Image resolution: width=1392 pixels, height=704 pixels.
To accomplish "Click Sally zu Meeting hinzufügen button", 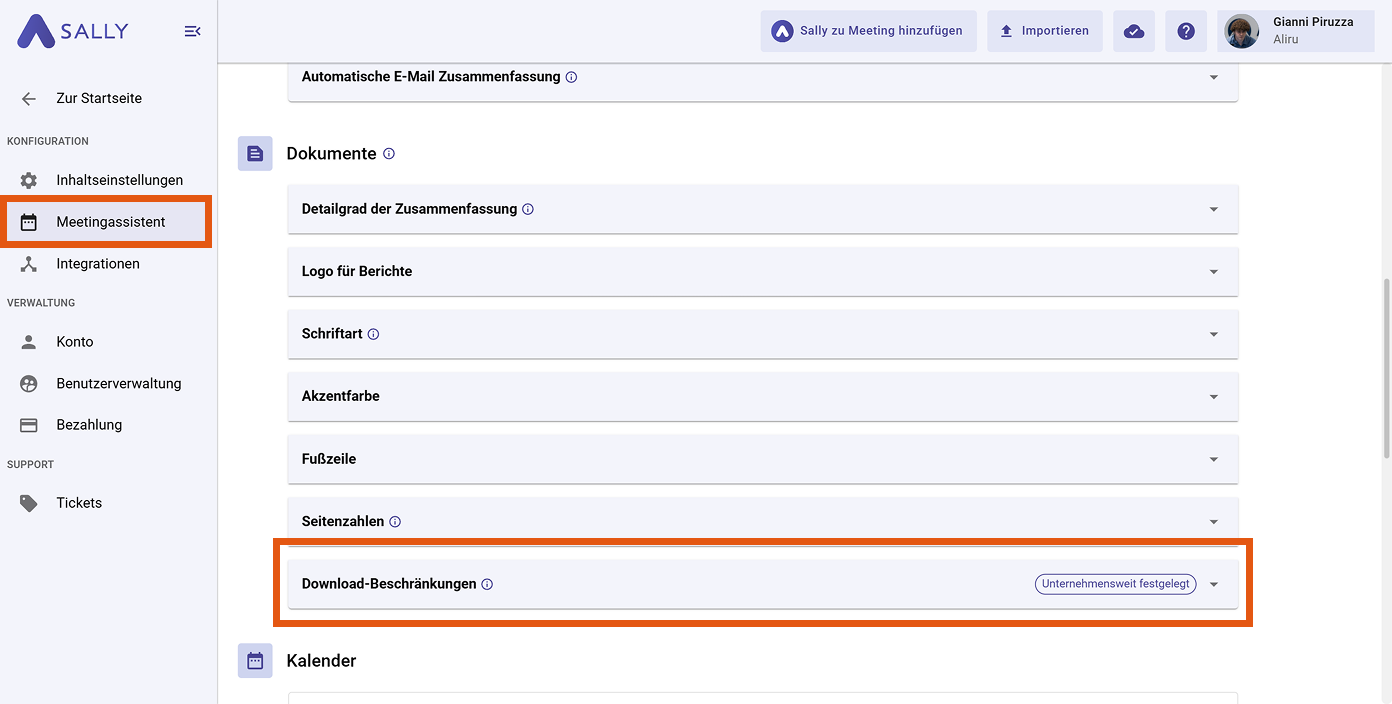I will [868, 31].
